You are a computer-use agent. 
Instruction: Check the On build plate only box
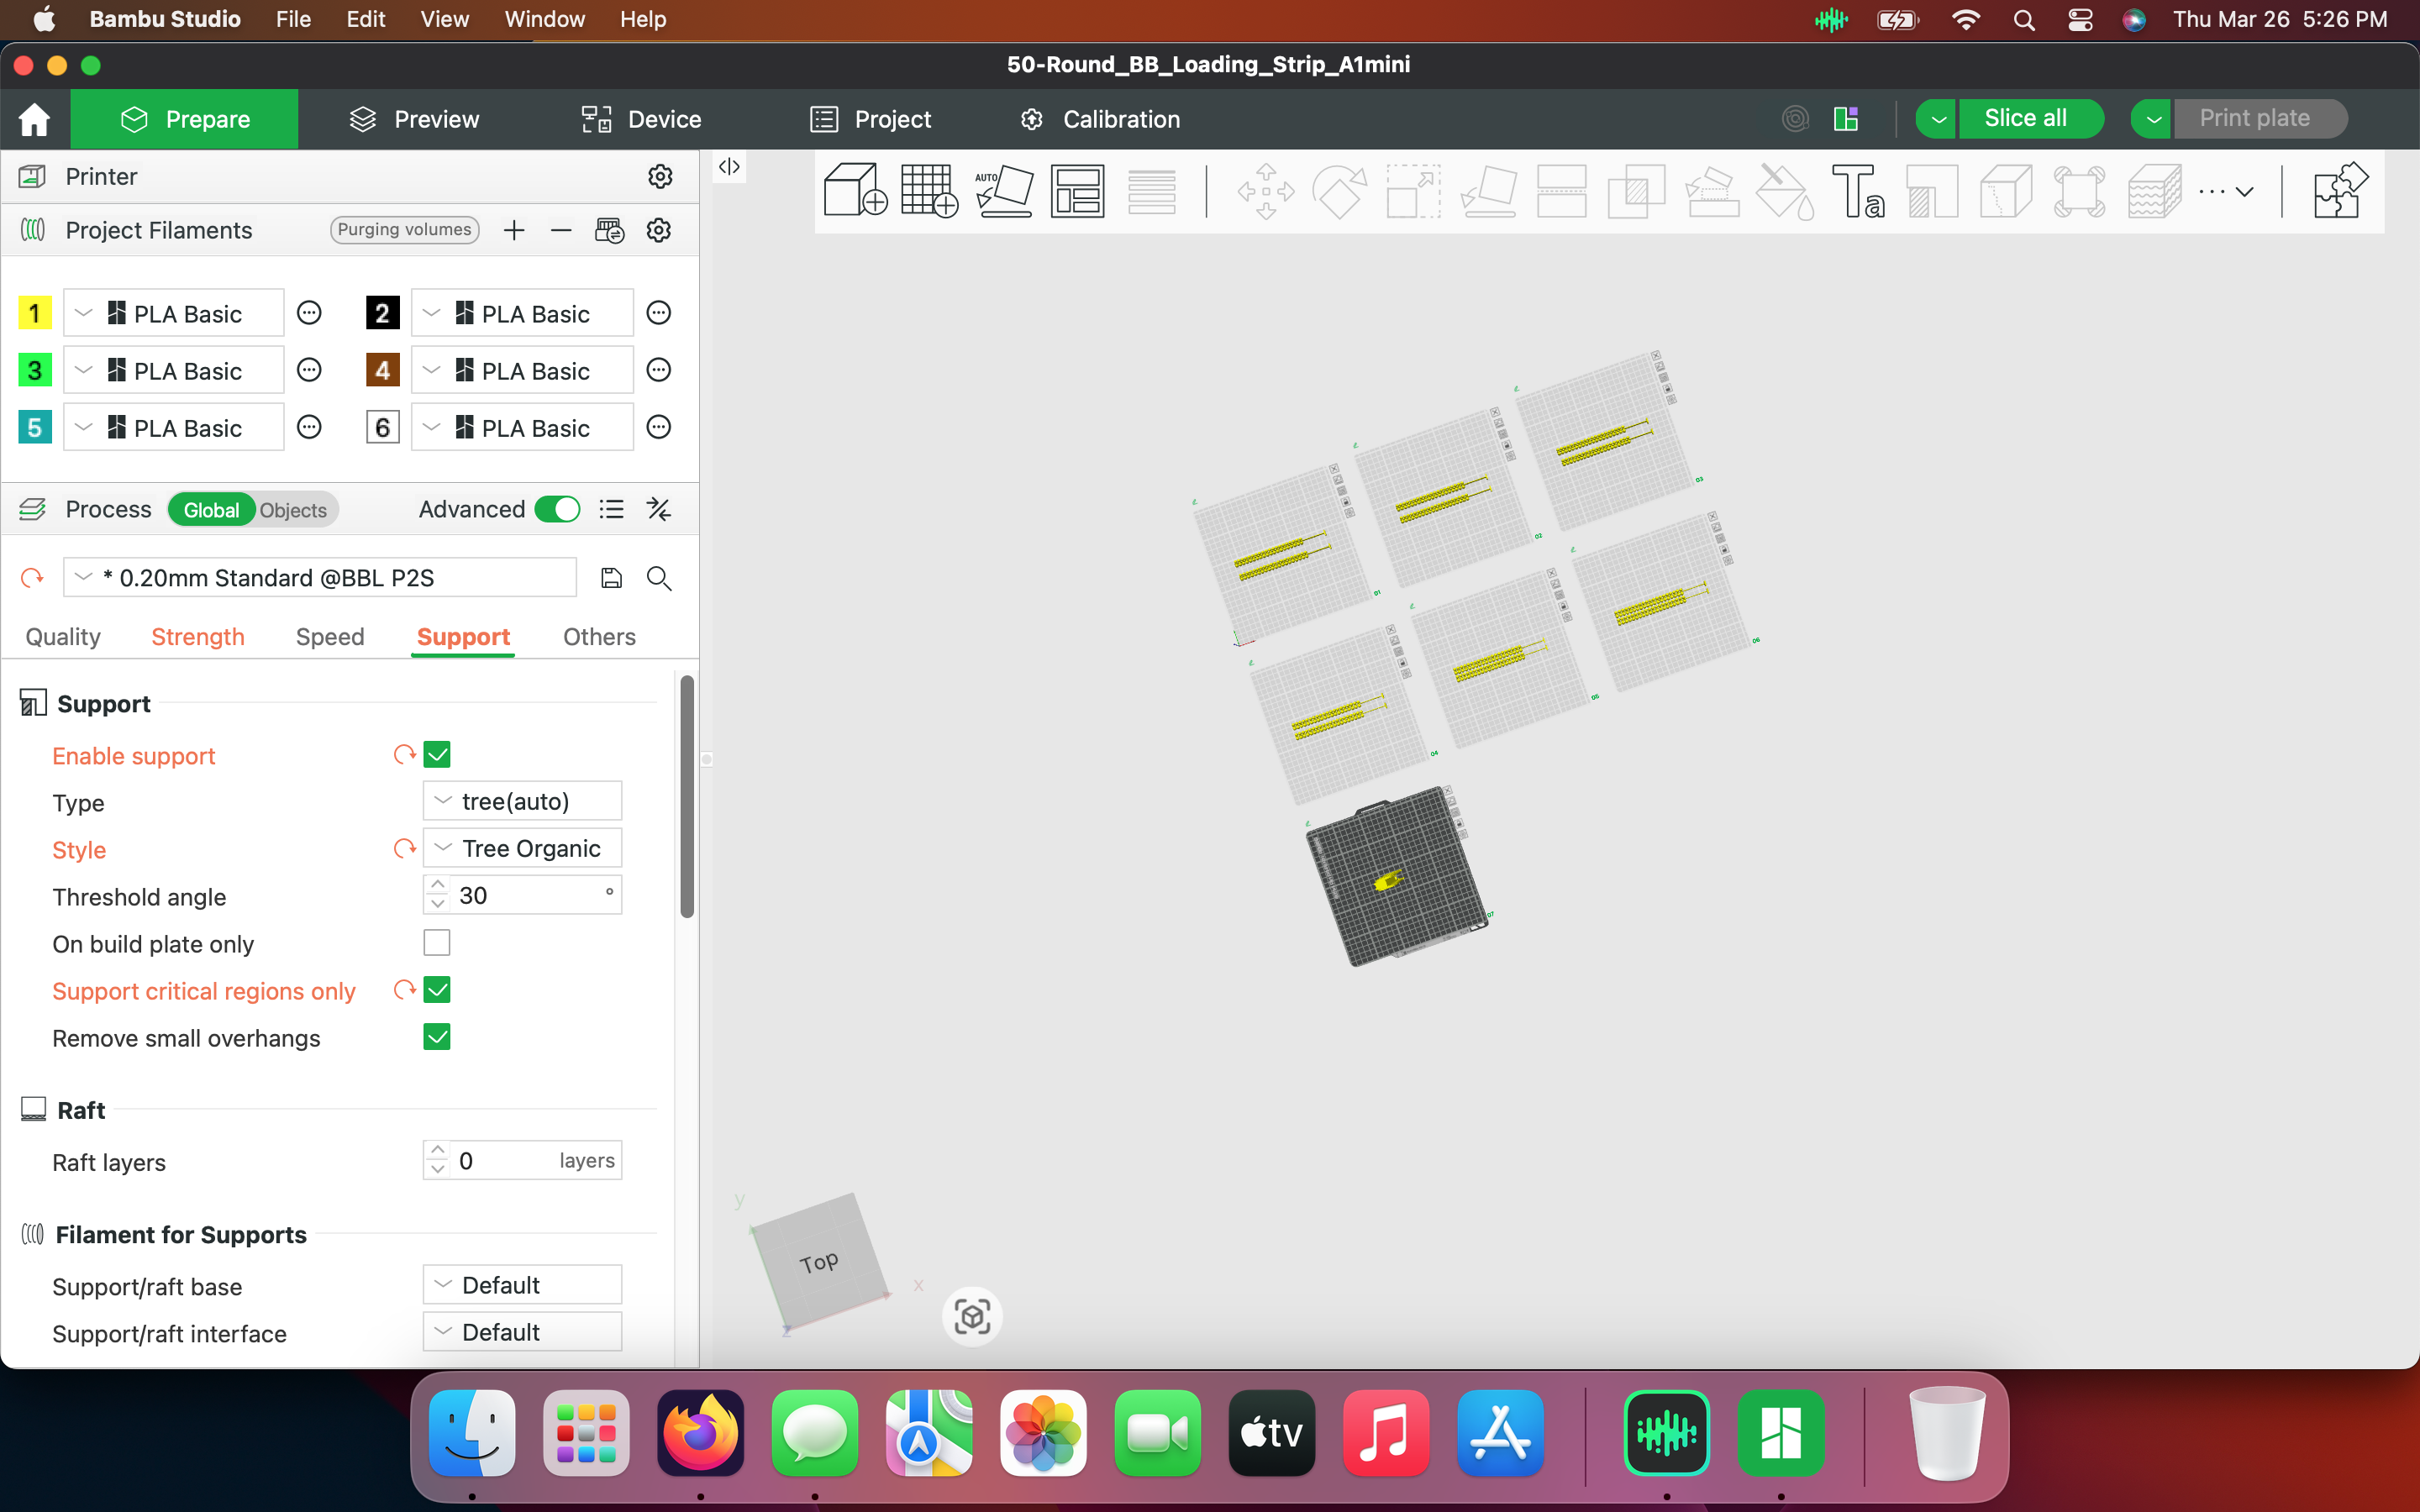coord(437,942)
